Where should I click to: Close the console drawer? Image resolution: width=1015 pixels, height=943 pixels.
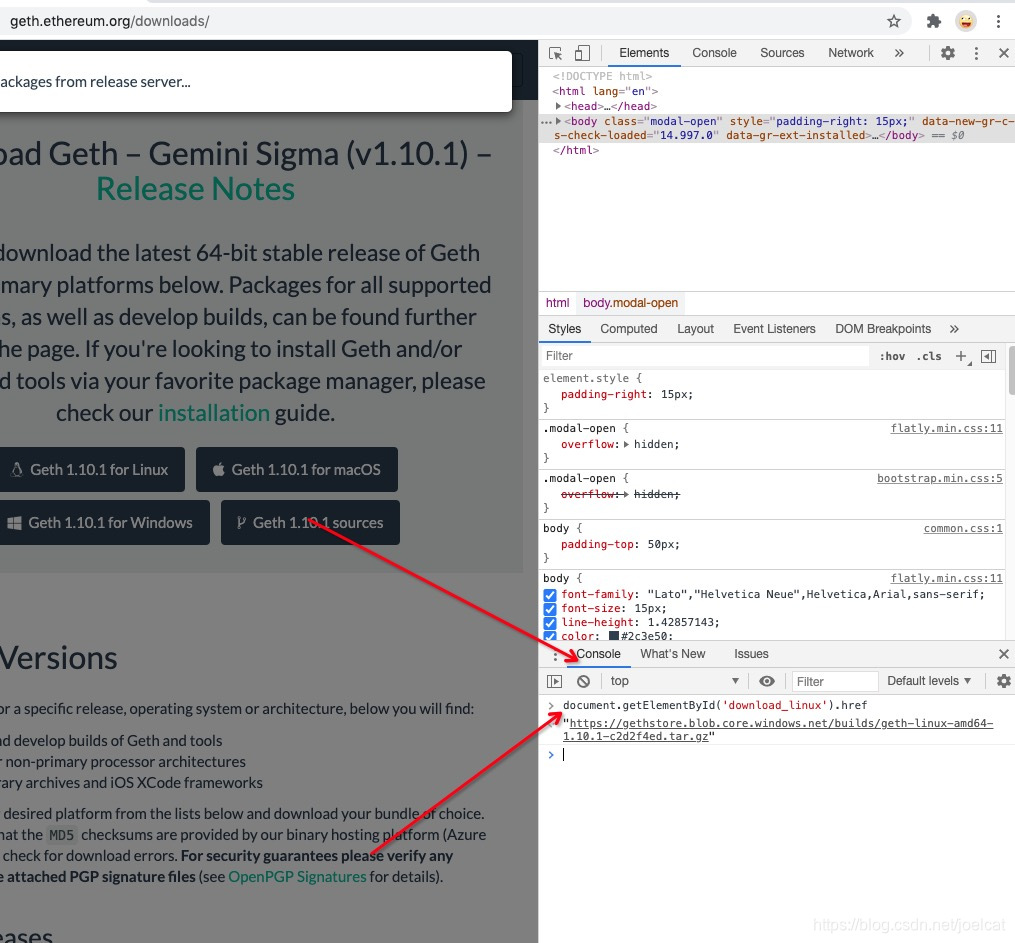[1003, 654]
